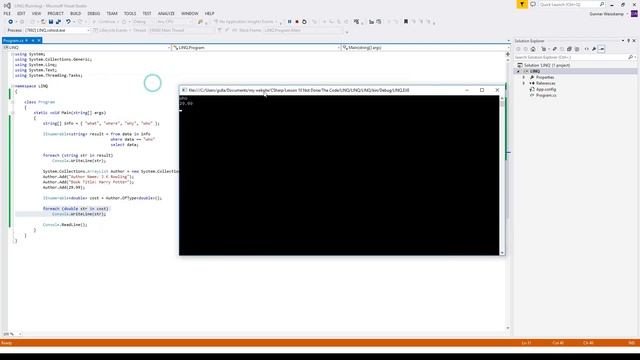Image resolution: width=640 pixels, height=360 pixels.
Task: Open the Process dropdown showing LINQ.vshost.exe
Action: tap(57, 30)
